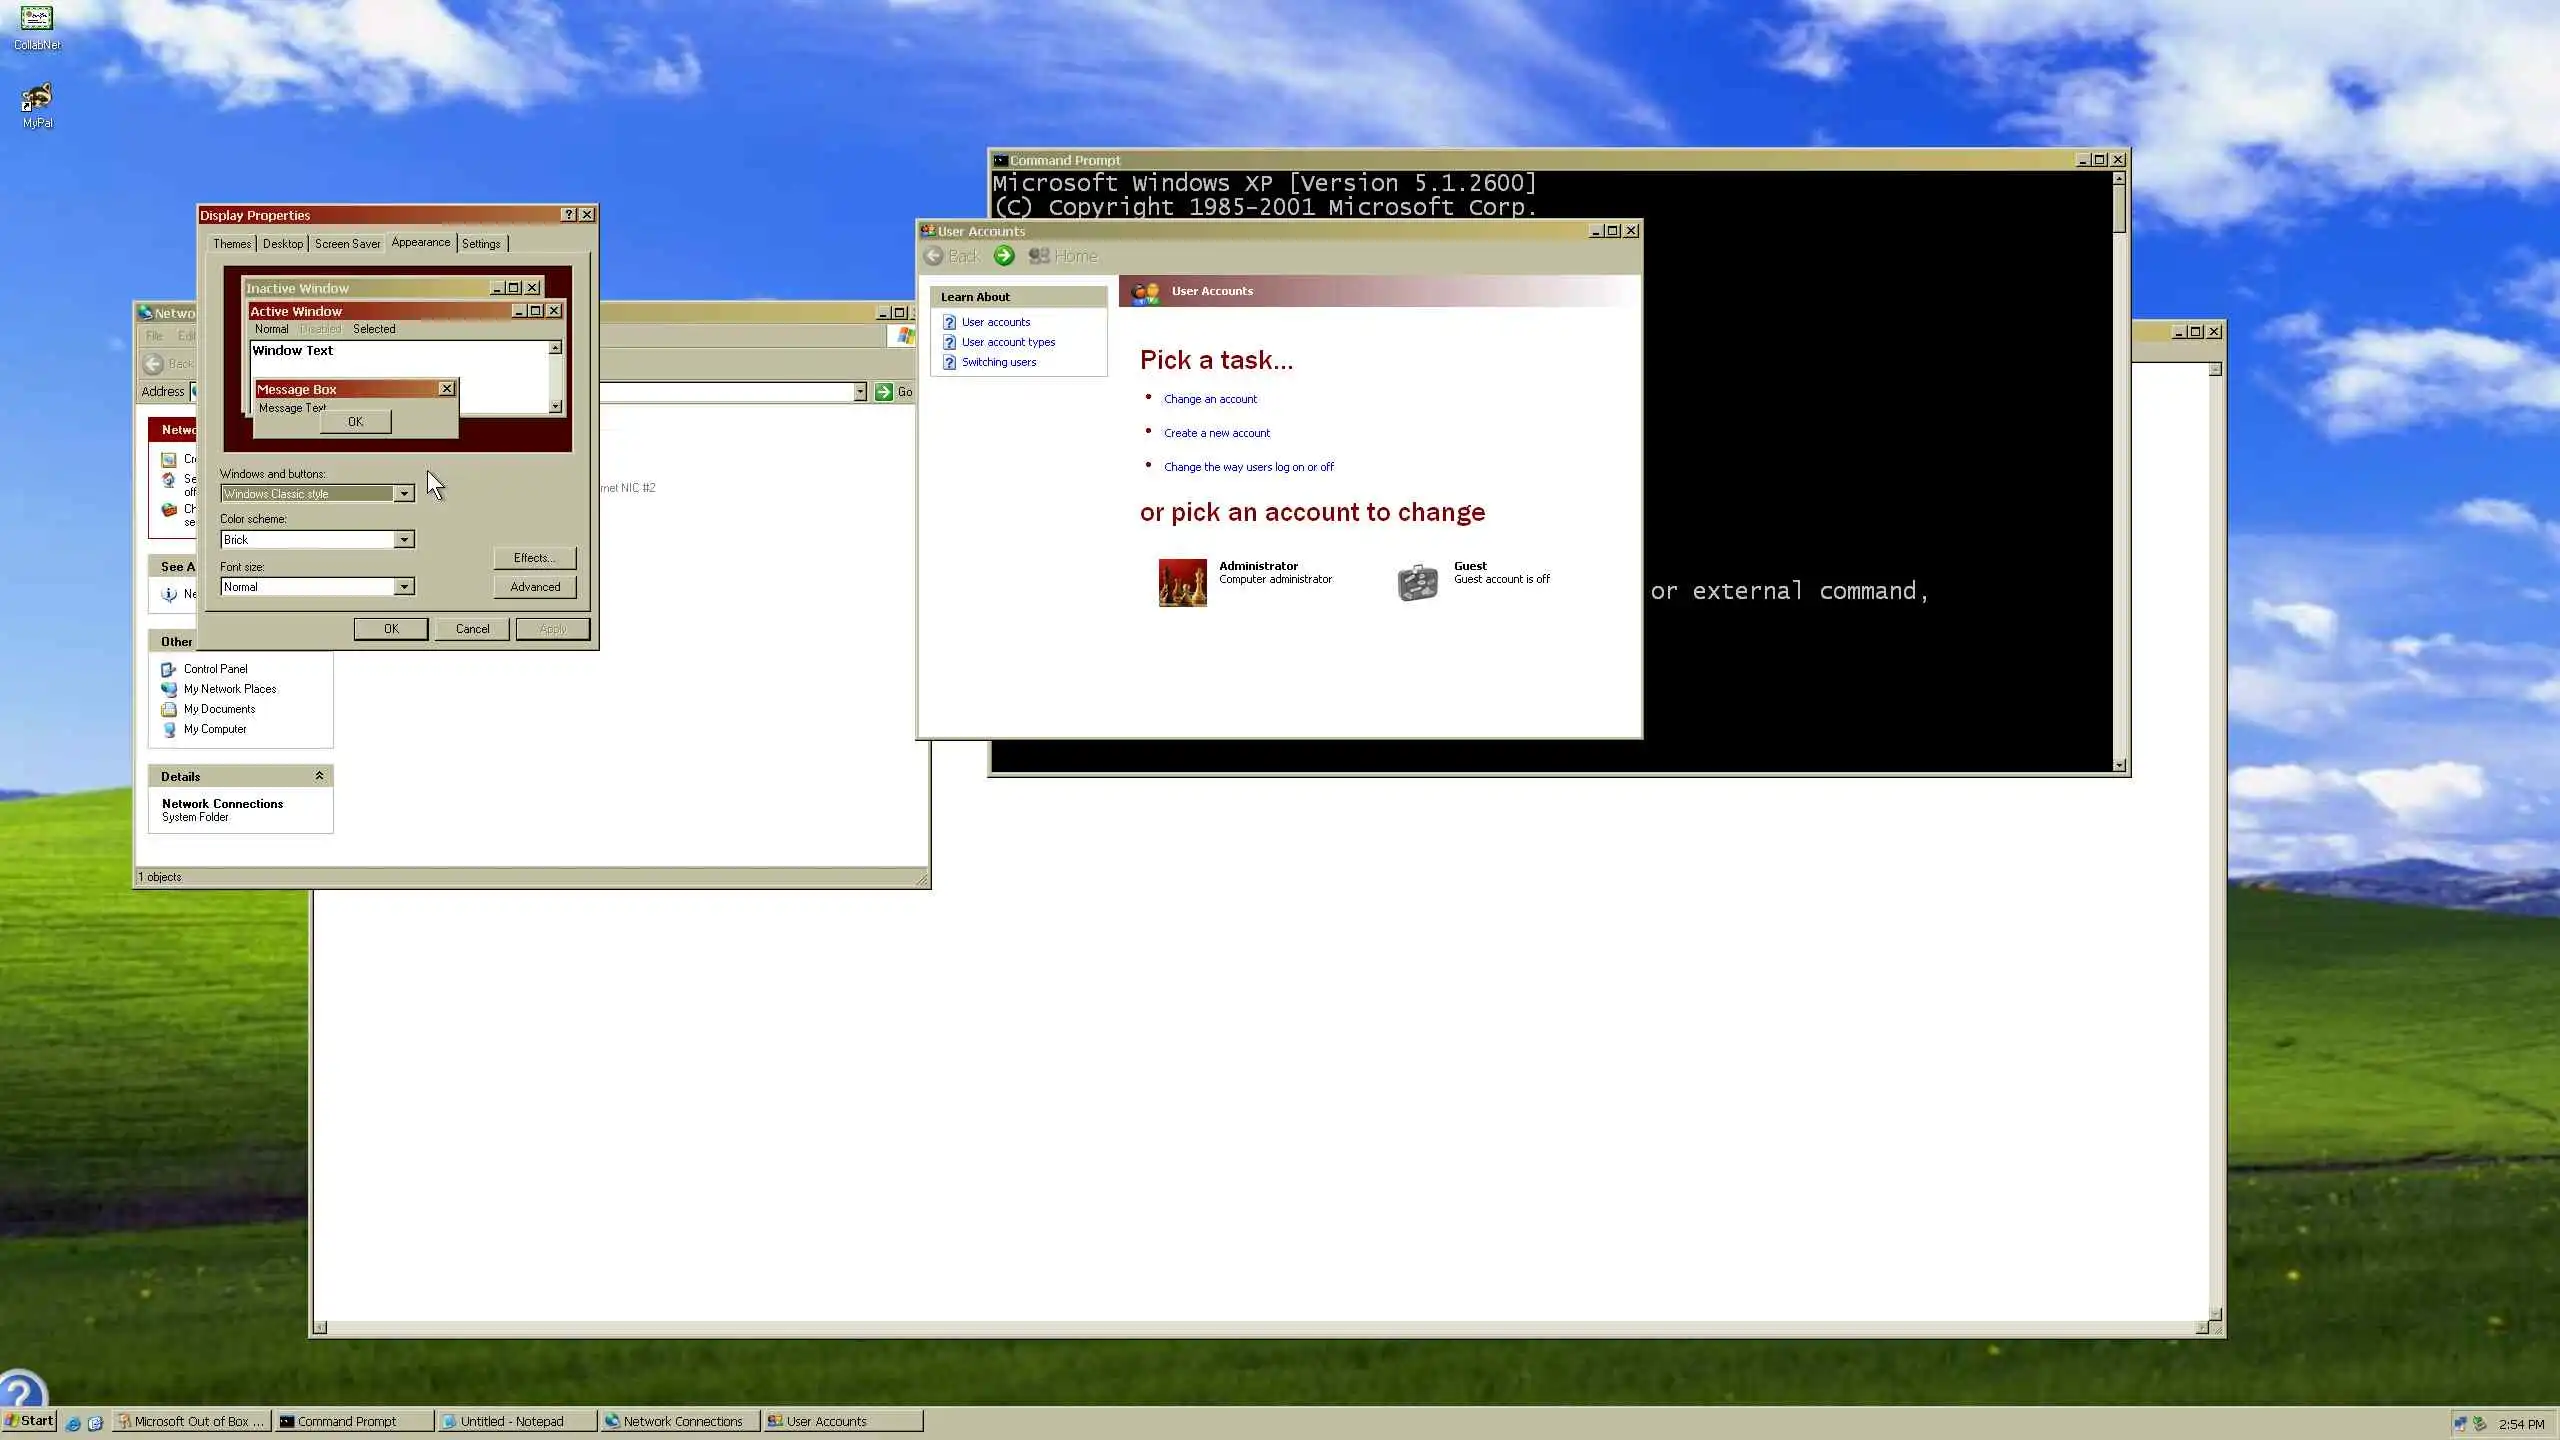Click the Guest account suitcase icon
The height and width of the screenshot is (1440, 2560).
point(1417,582)
